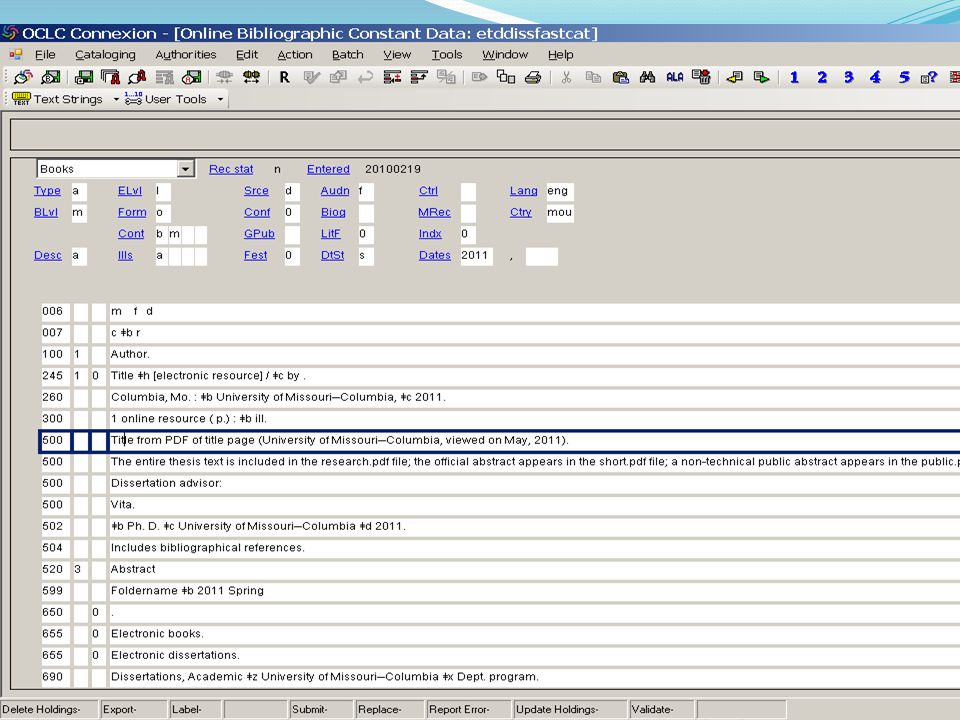Click the Search Authorities icon with red A
The width and height of the screenshot is (960, 720).
[138, 77]
